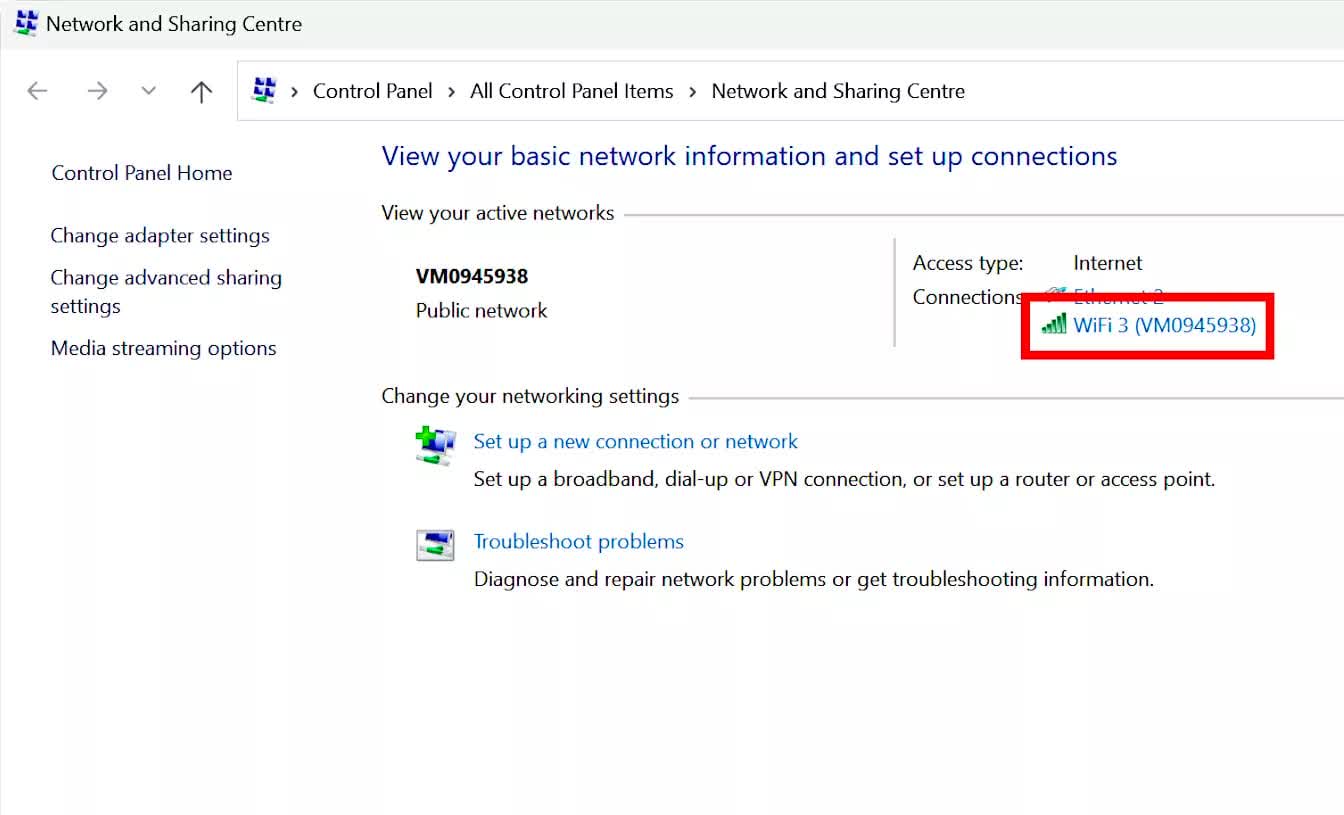
Task: Click the back navigation arrow
Action: tap(37, 91)
